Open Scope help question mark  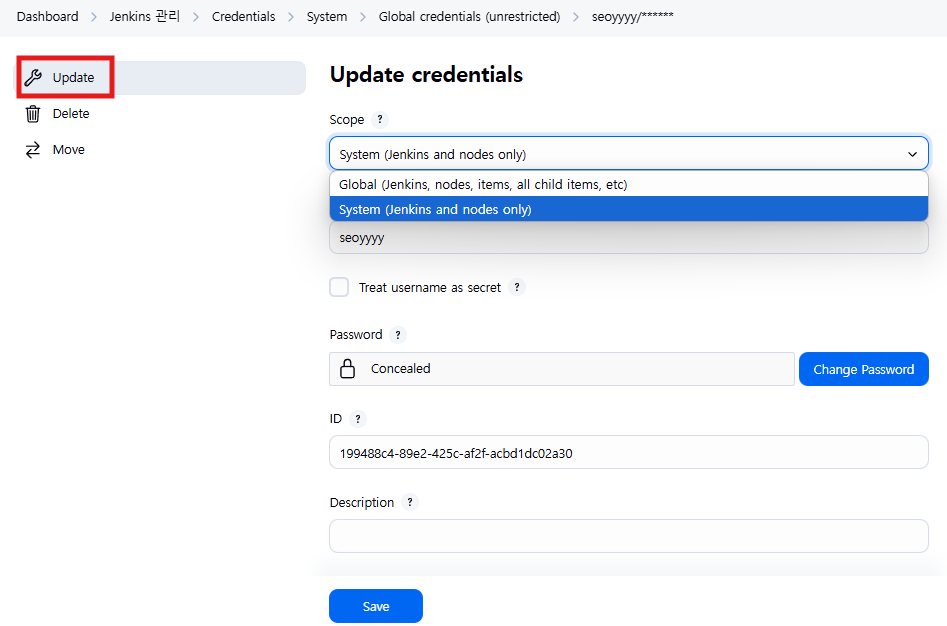click(379, 120)
